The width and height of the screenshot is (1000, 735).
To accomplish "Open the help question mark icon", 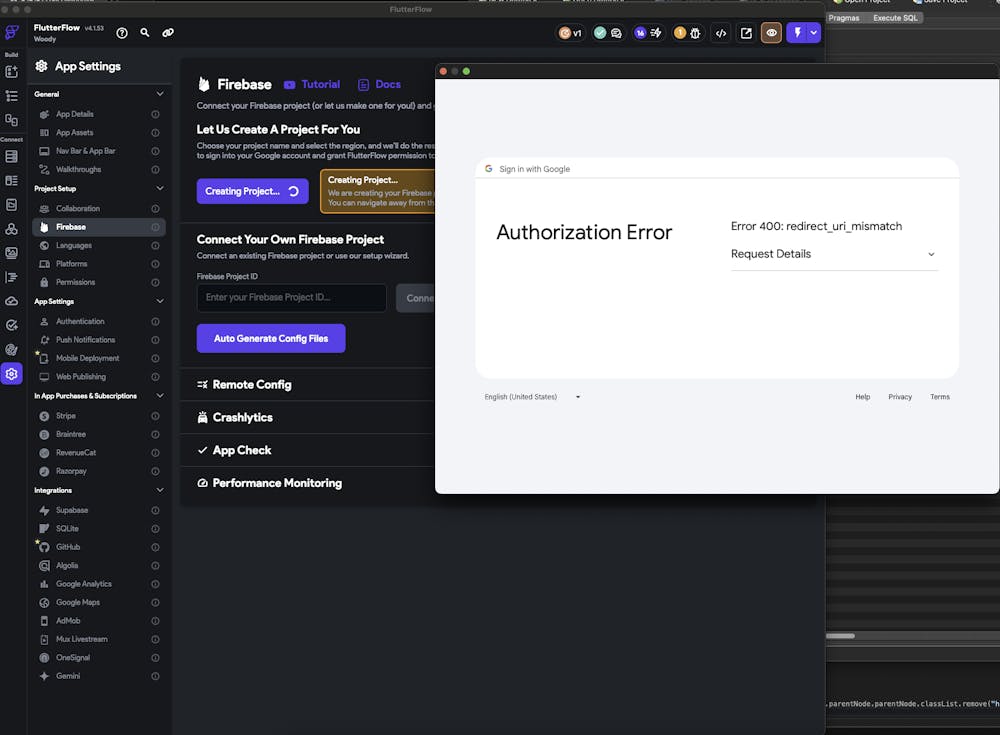I will pyautogui.click(x=122, y=33).
